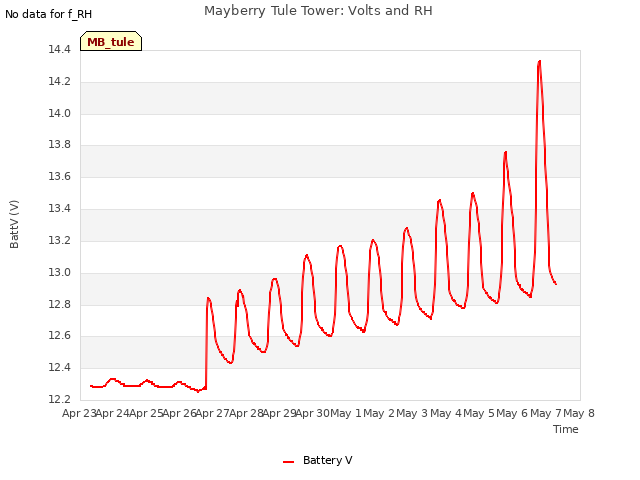Click the 'No data for f_RH' notice
This screenshot has height=480, width=640.
click(x=49, y=14)
